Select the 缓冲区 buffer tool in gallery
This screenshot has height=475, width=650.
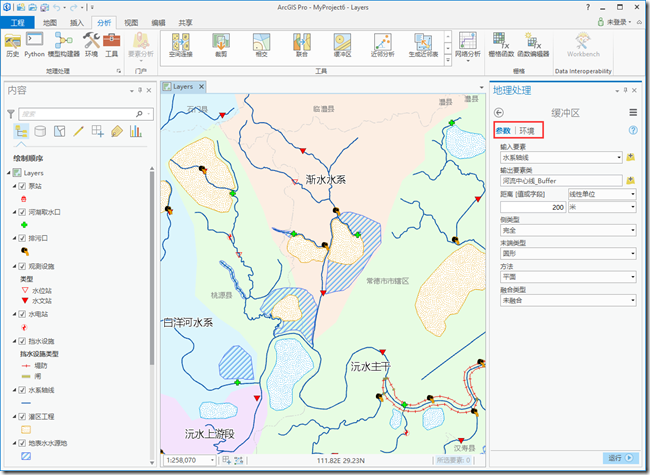click(342, 45)
